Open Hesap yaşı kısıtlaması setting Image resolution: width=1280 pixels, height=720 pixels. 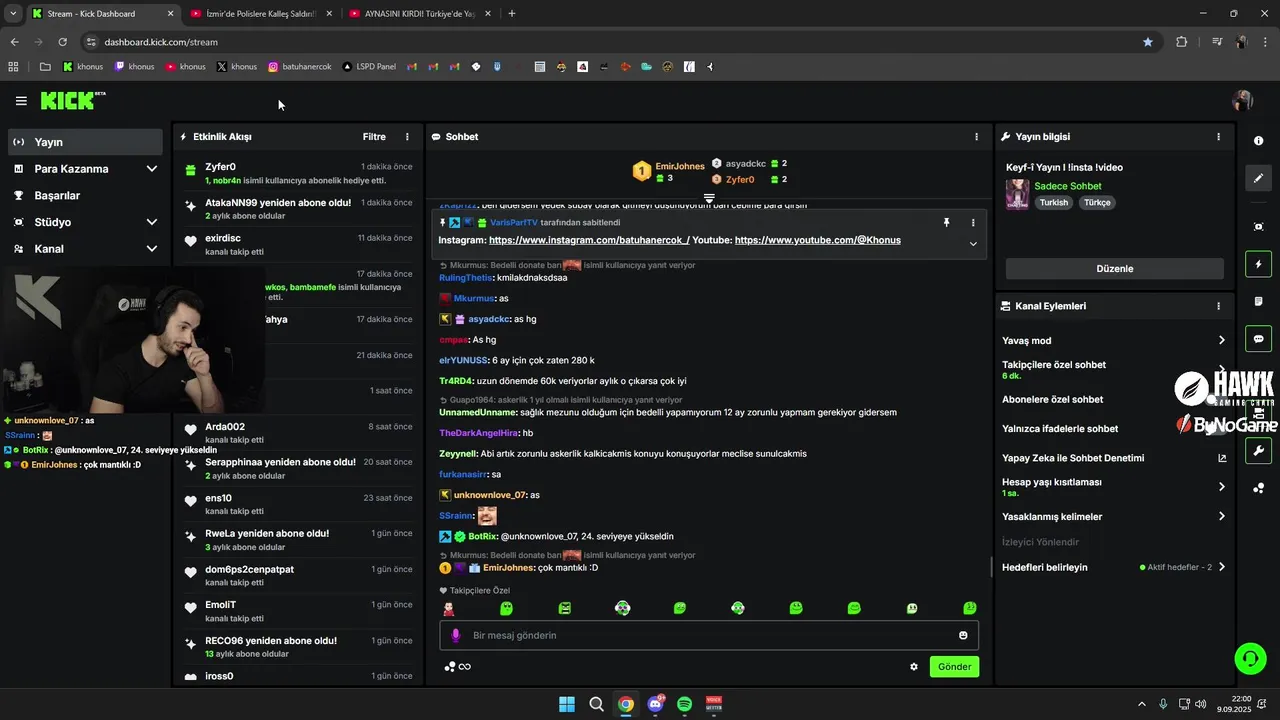(1114, 487)
